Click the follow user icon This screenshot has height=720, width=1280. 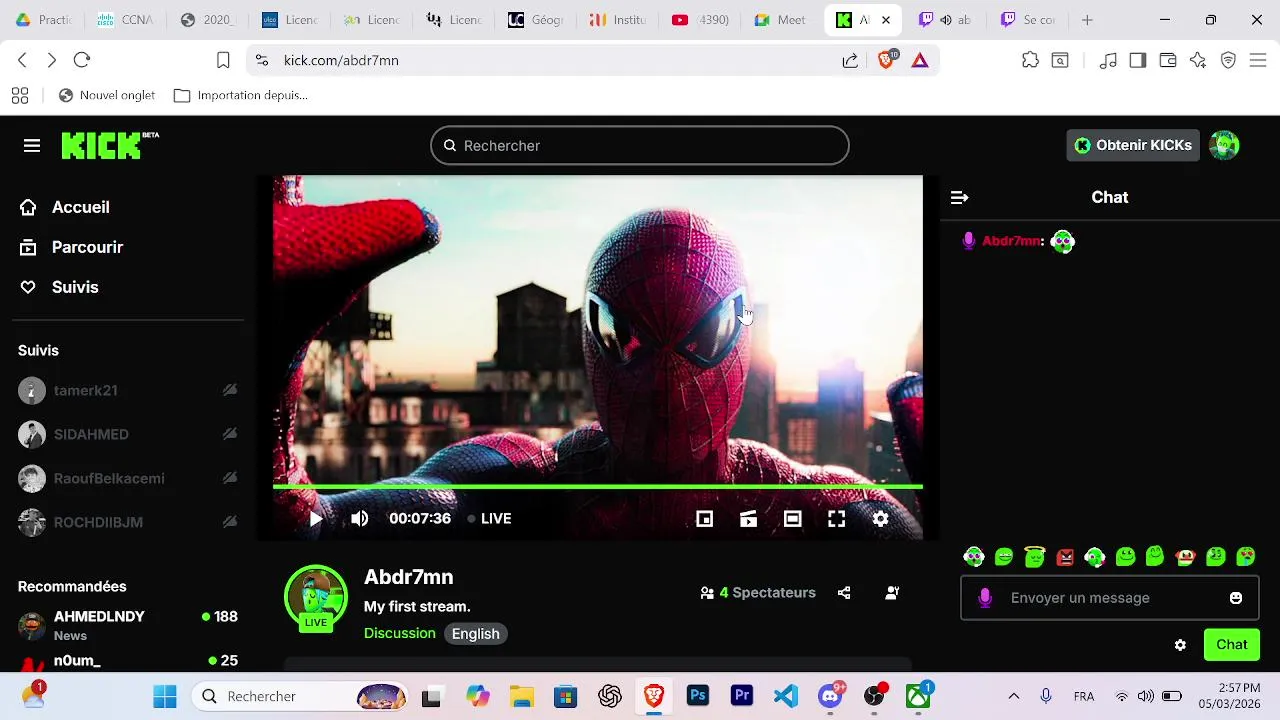tap(892, 593)
